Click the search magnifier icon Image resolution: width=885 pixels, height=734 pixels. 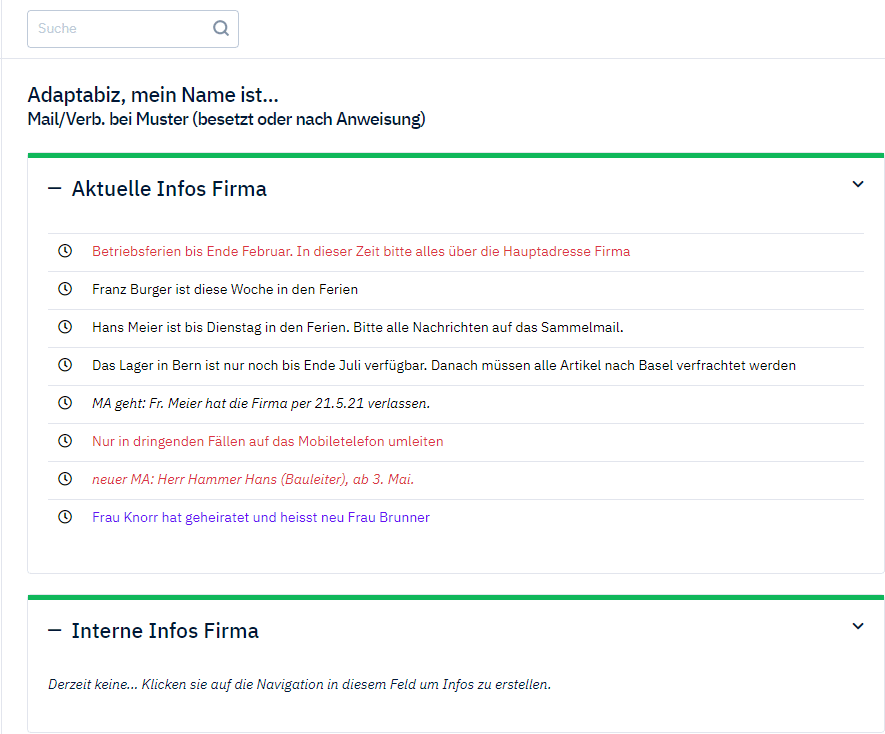point(221,29)
